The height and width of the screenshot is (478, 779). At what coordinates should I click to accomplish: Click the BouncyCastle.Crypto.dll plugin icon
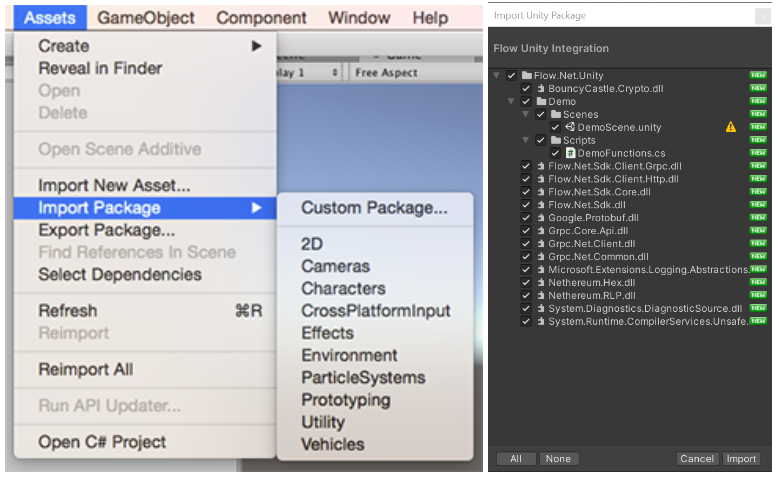(x=541, y=88)
